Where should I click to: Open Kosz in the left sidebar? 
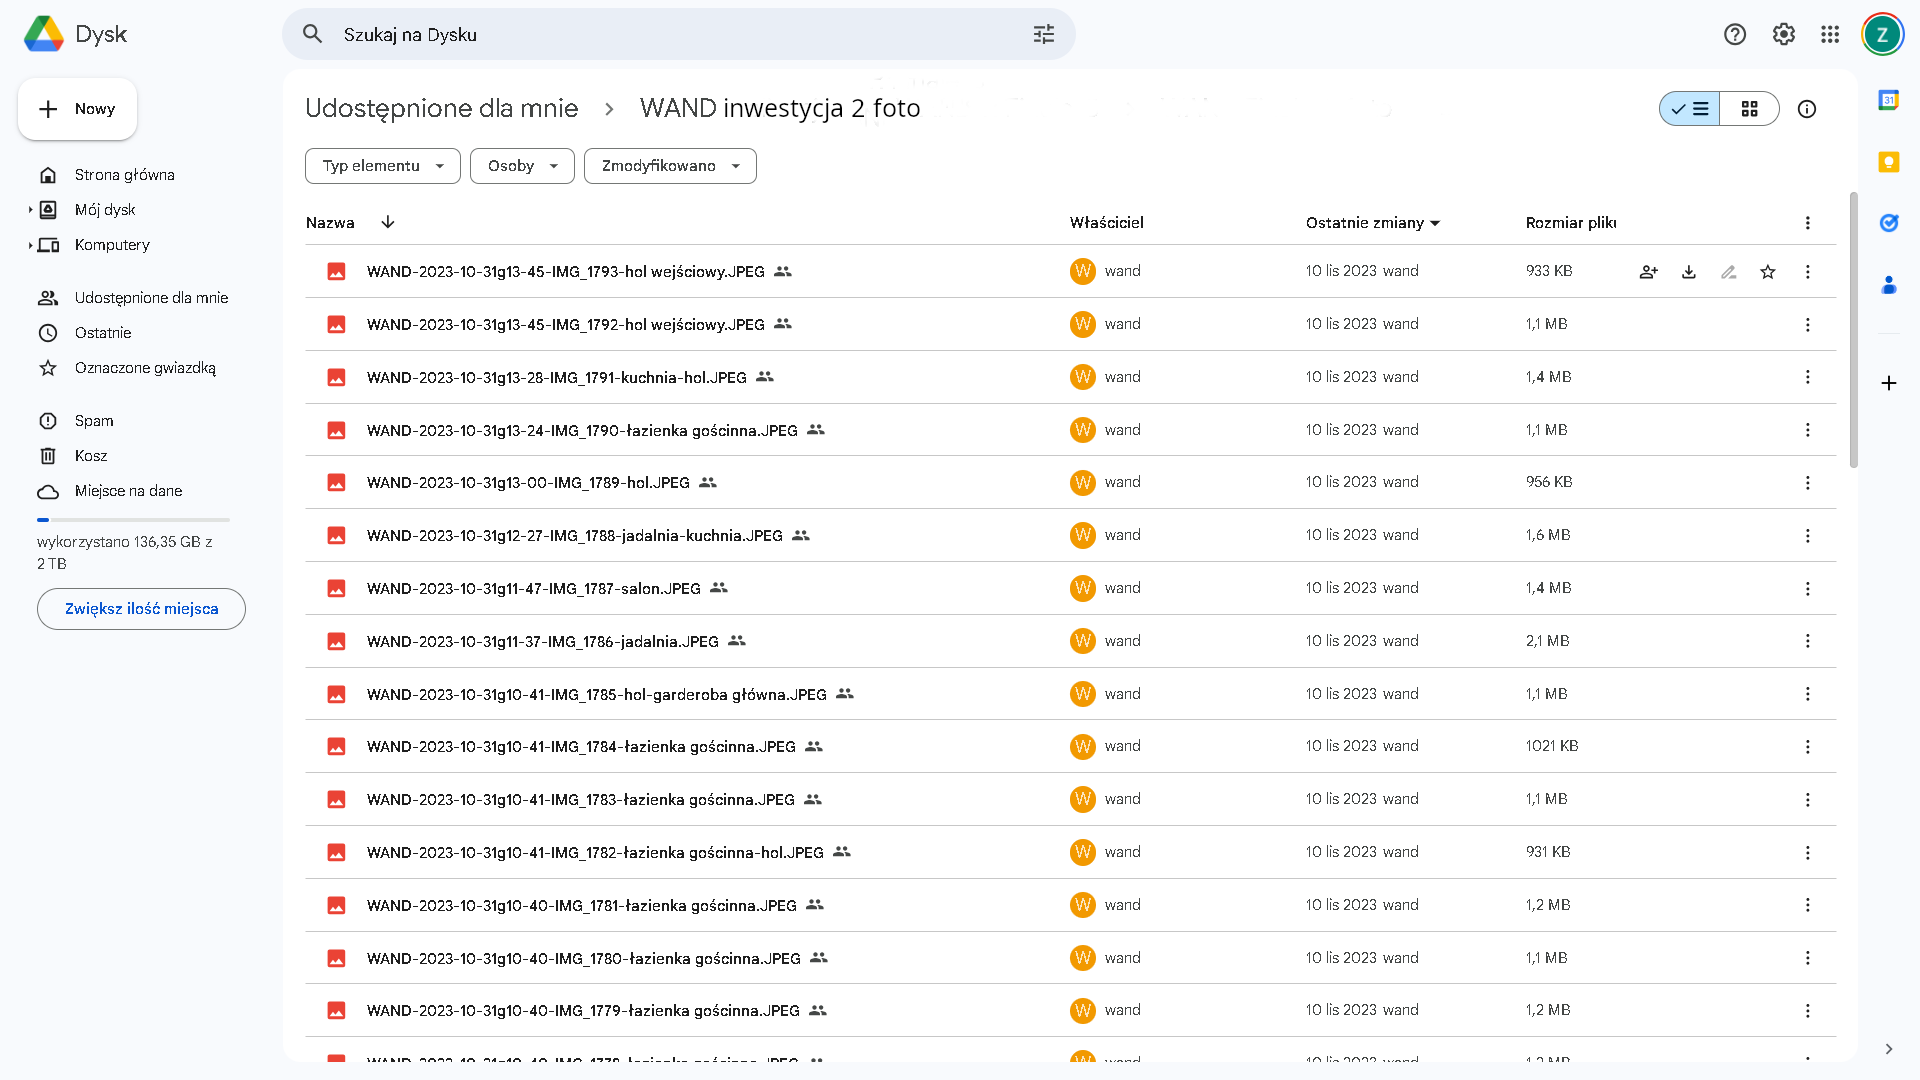90,456
